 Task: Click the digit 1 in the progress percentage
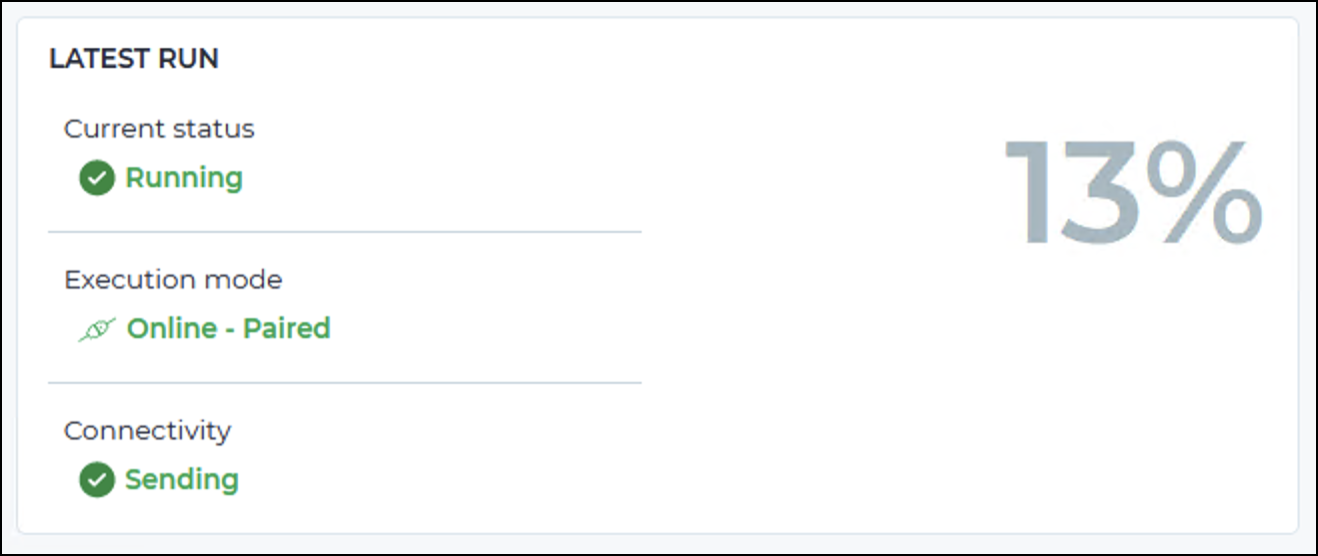pyautogui.click(x=1029, y=192)
